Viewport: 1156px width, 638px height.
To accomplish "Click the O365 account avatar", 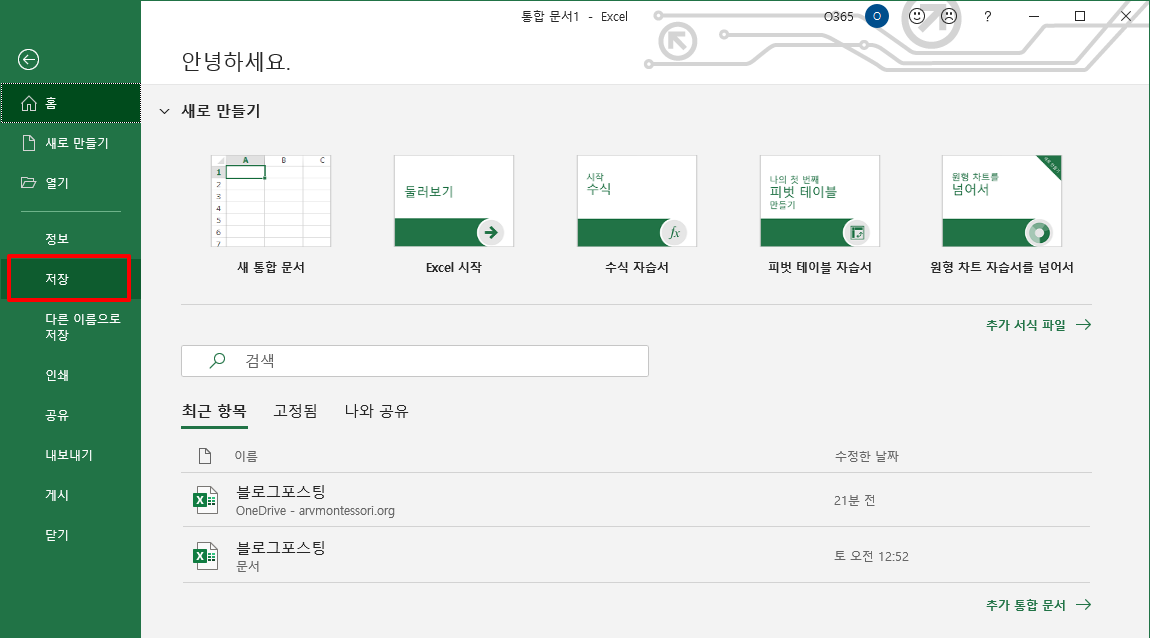I will pos(877,16).
